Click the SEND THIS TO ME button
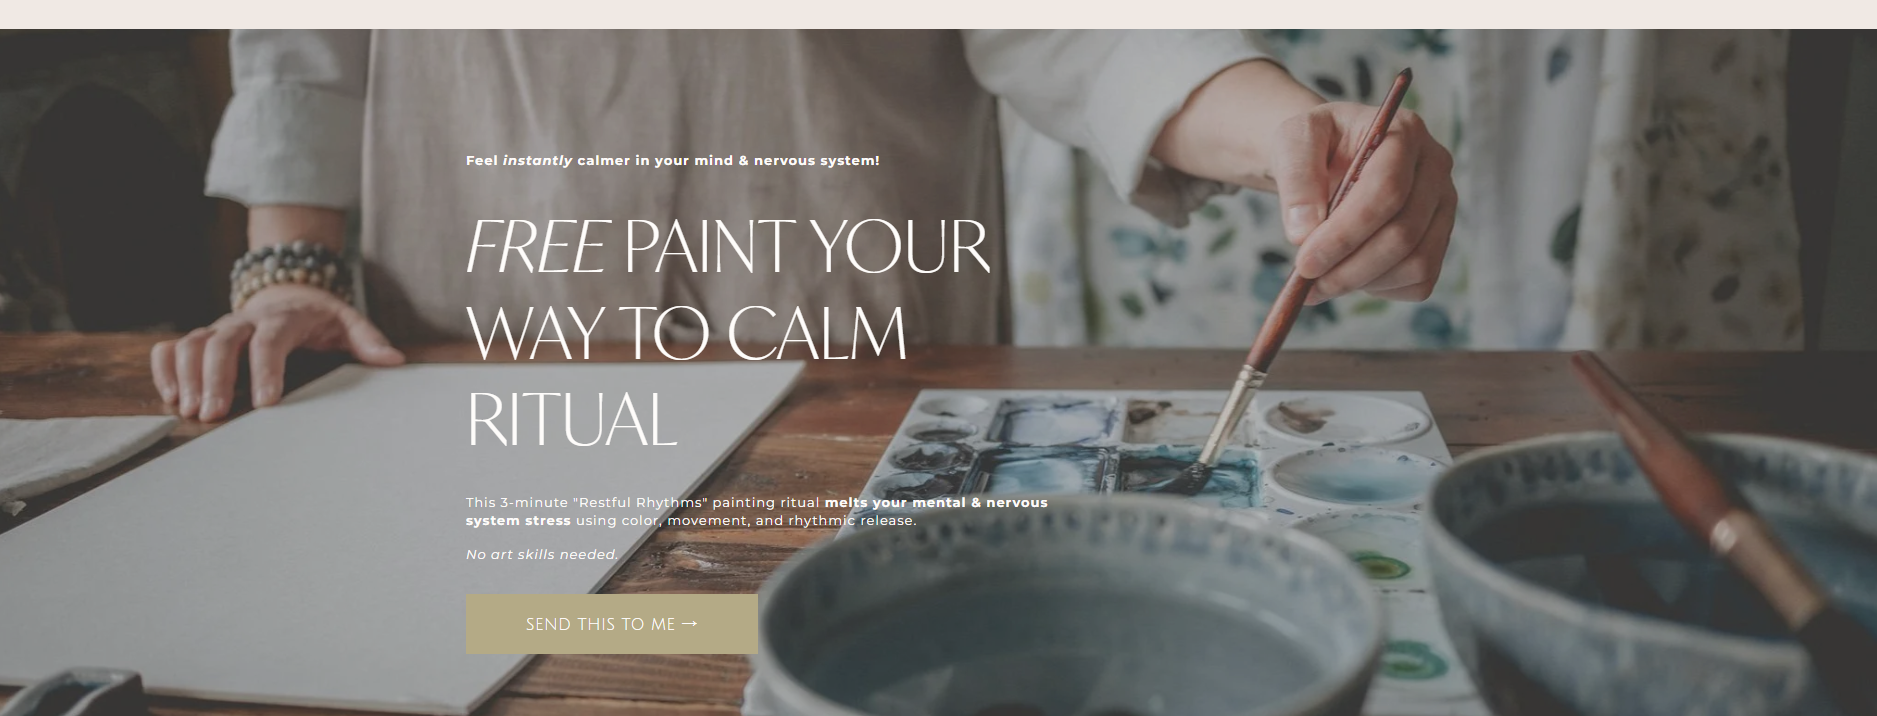Image resolution: width=1877 pixels, height=716 pixels. click(x=611, y=624)
